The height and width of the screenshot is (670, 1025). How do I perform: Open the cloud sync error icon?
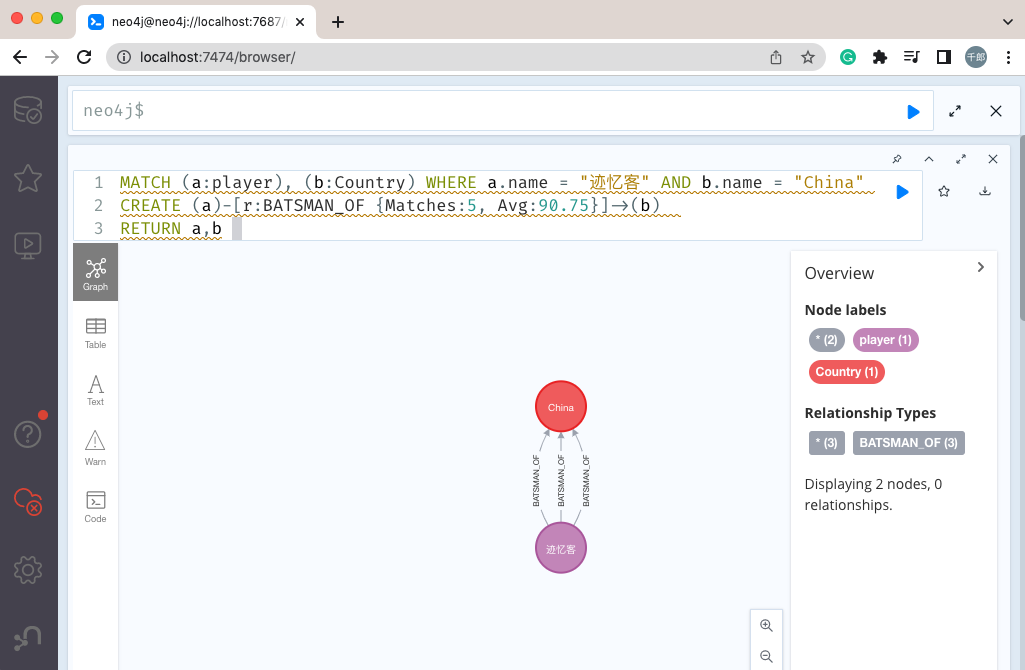click(x=28, y=501)
